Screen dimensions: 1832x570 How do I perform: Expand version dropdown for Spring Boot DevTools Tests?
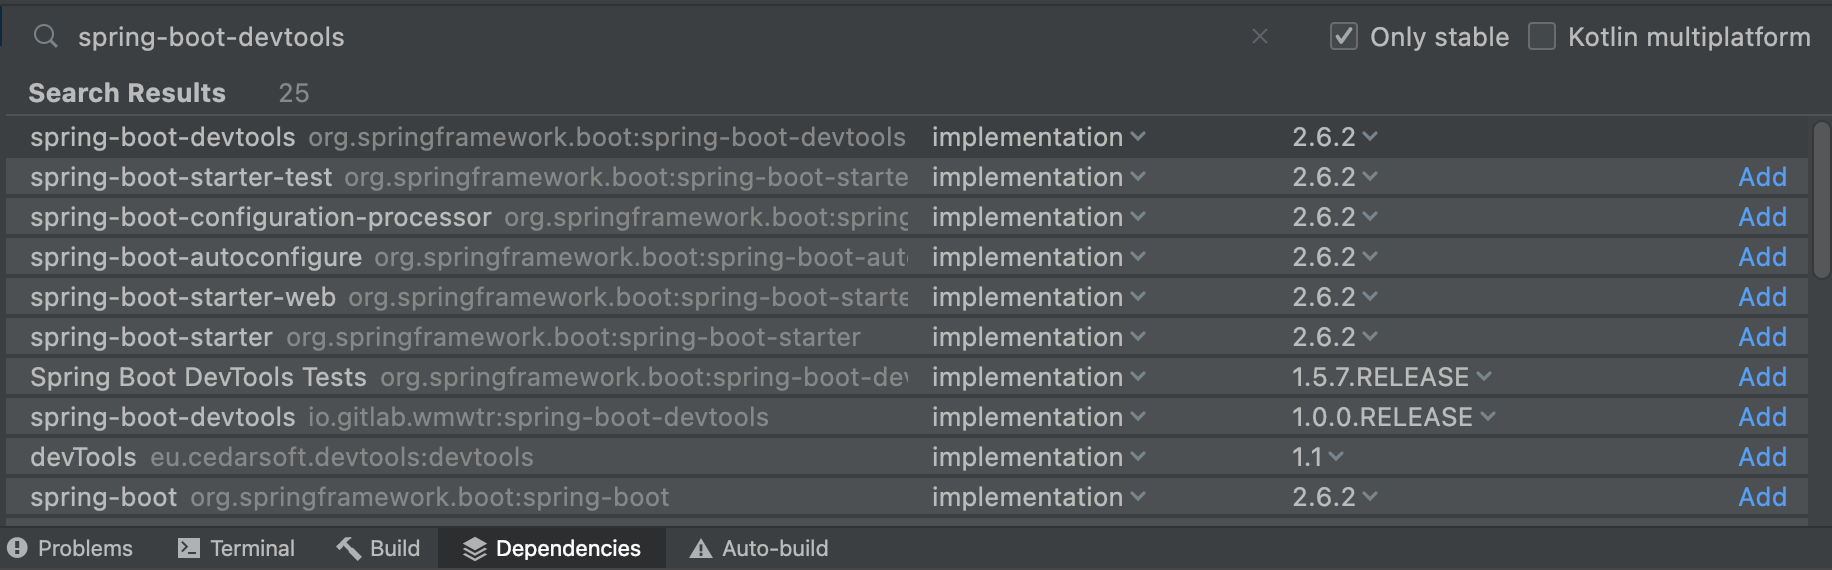click(1484, 377)
